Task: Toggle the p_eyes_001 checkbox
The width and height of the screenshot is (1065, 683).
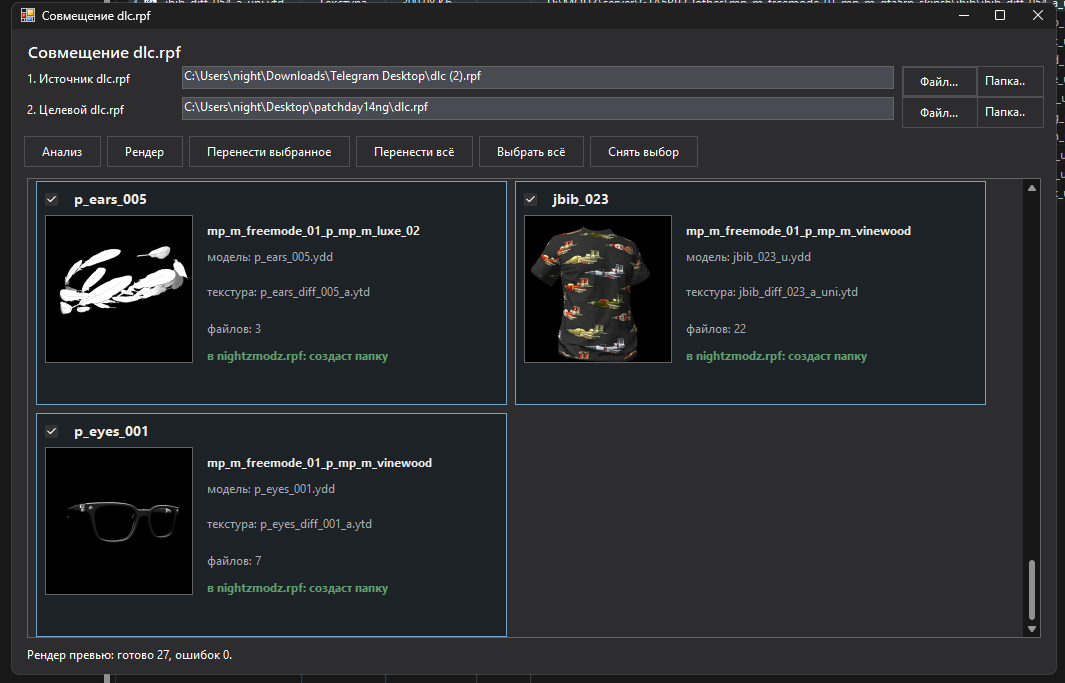Action: coord(52,431)
